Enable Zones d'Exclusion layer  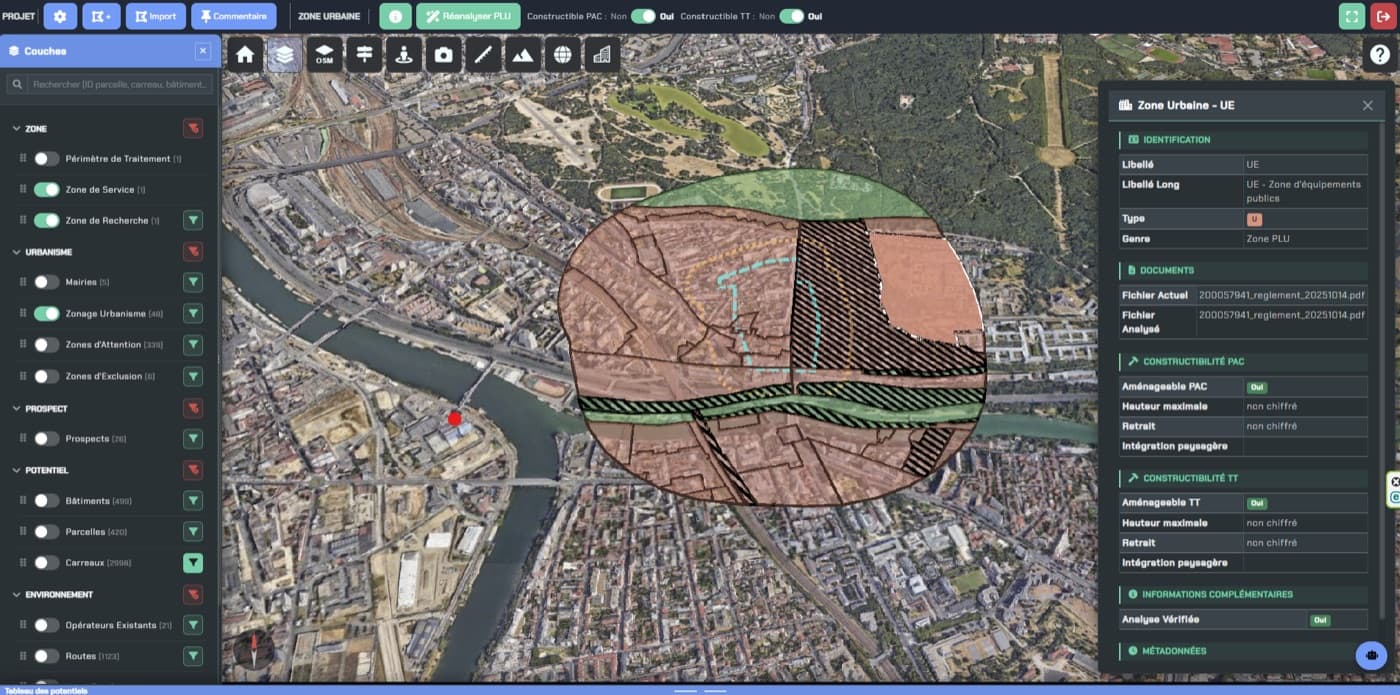46,376
